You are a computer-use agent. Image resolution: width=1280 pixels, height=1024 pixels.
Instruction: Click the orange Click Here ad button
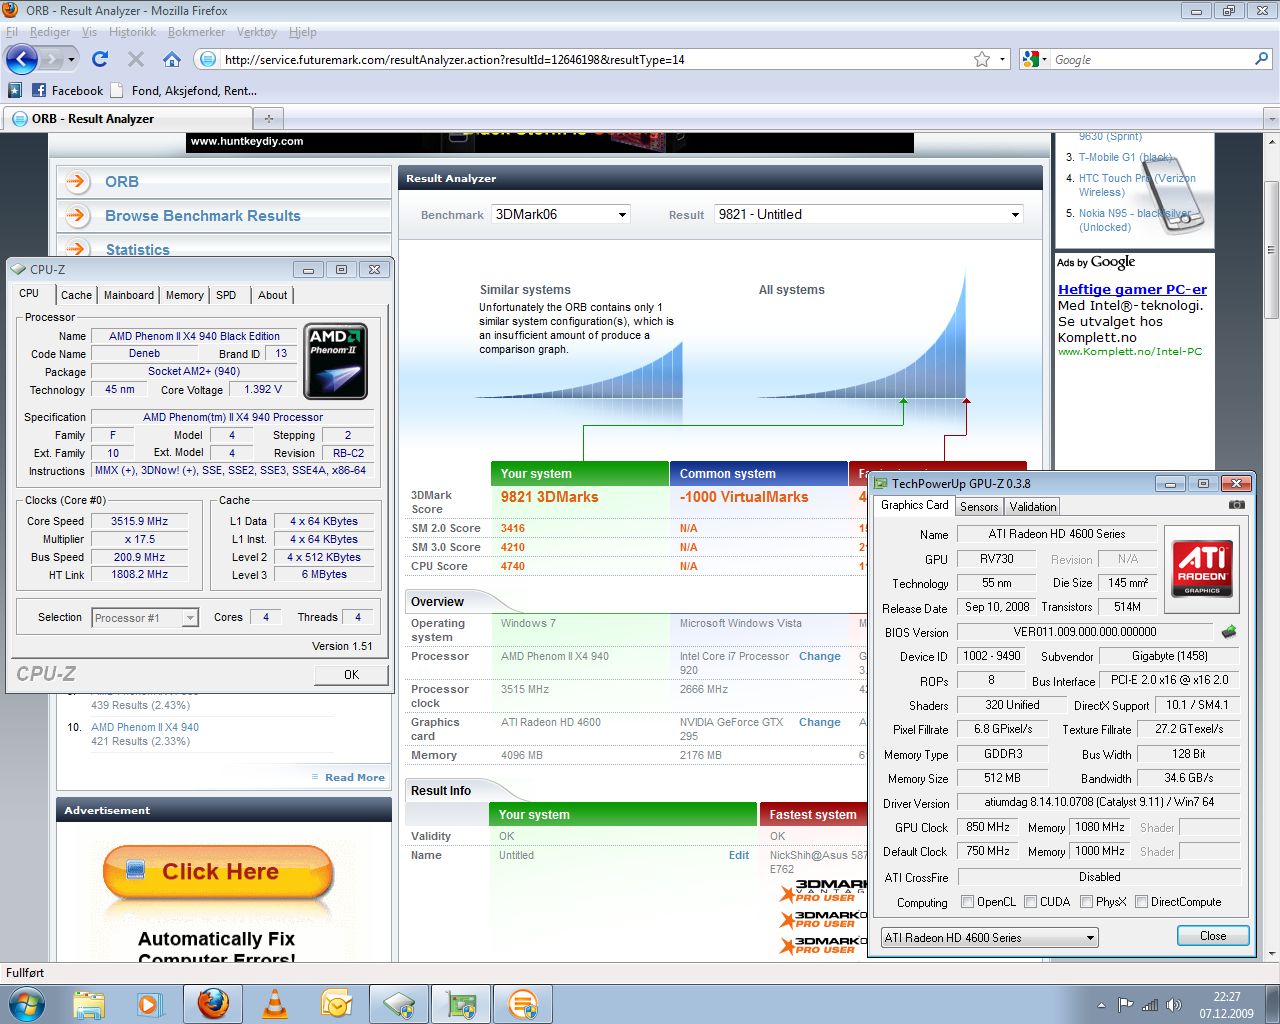click(219, 872)
